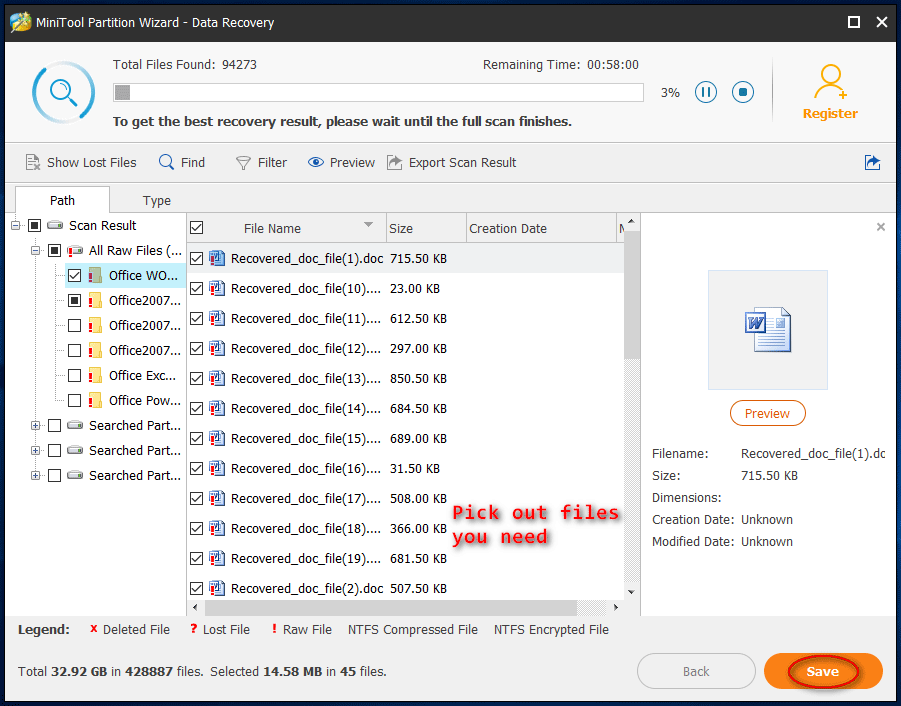Click the orange Save button

point(822,672)
